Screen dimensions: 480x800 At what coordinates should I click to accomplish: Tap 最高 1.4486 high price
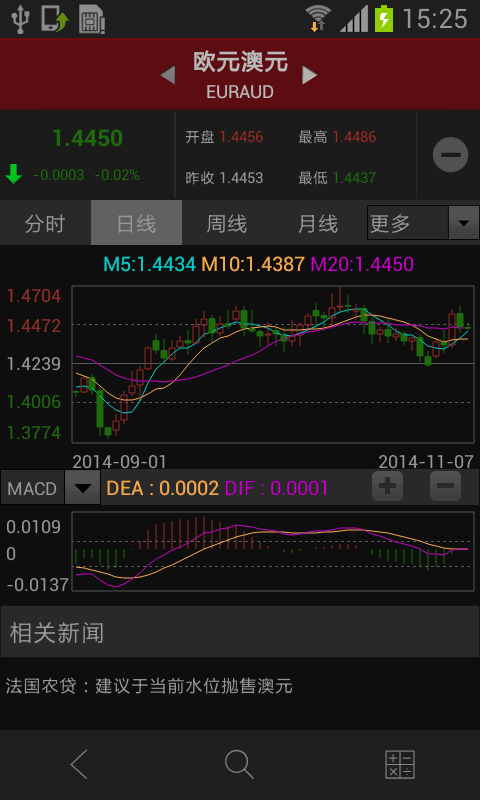[337, 137]
